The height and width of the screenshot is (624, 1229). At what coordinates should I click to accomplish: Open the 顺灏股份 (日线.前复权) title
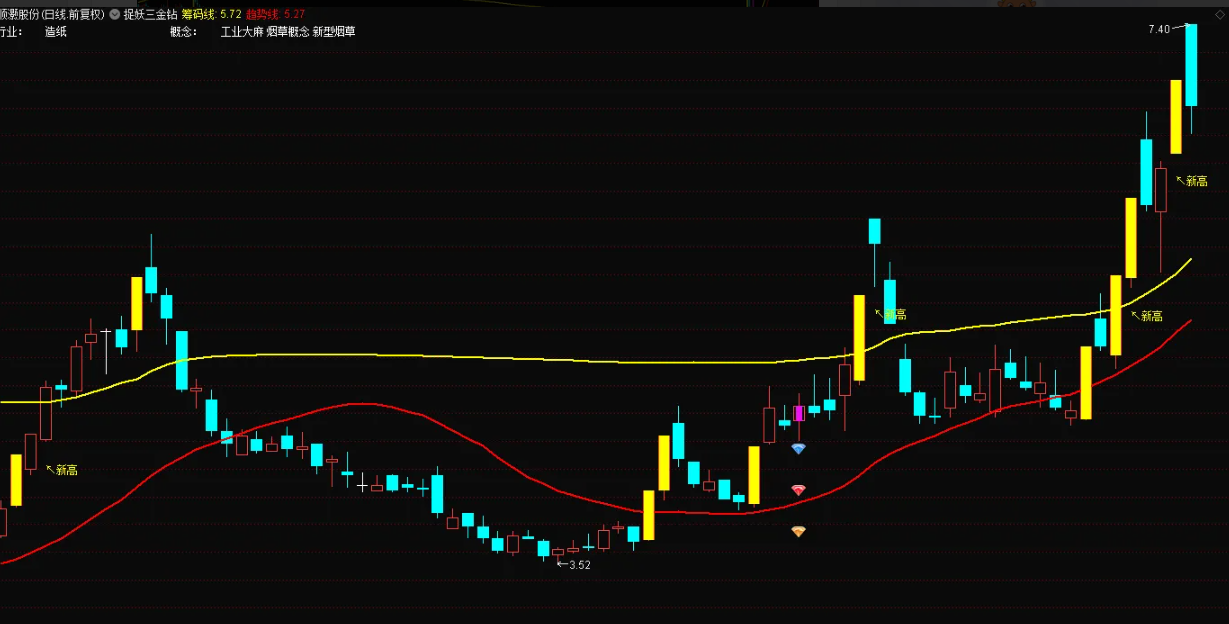52,15
